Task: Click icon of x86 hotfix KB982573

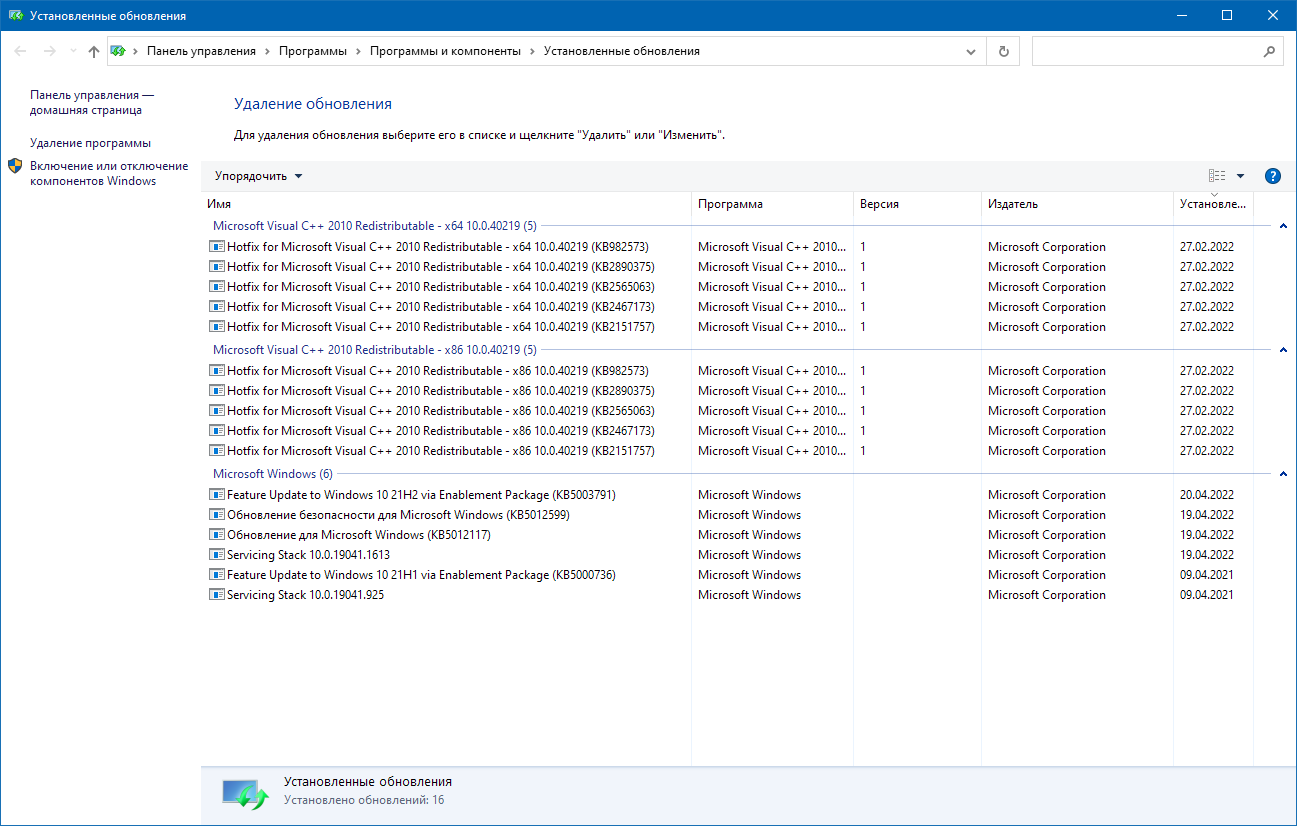Action: (217, 371)
